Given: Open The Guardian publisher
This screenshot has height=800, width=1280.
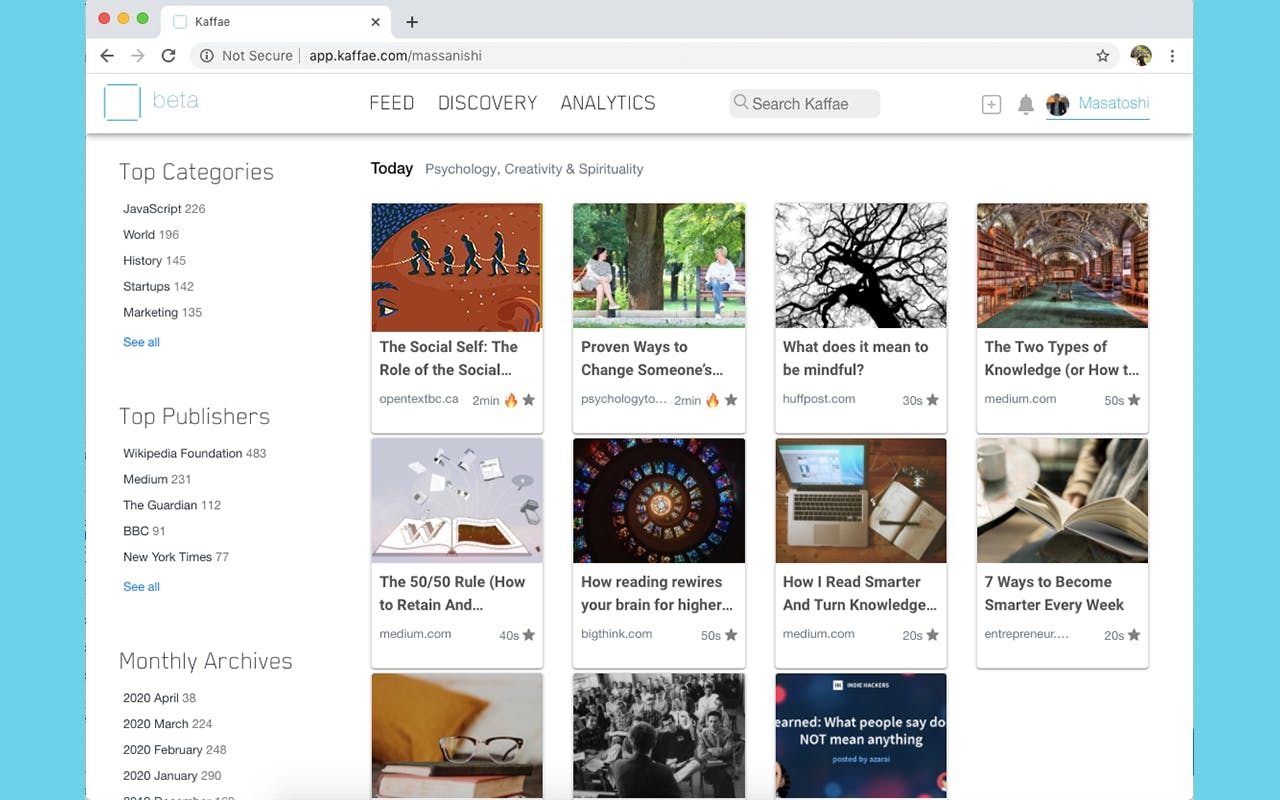Looking at the screenshot, I should point(172,506).
